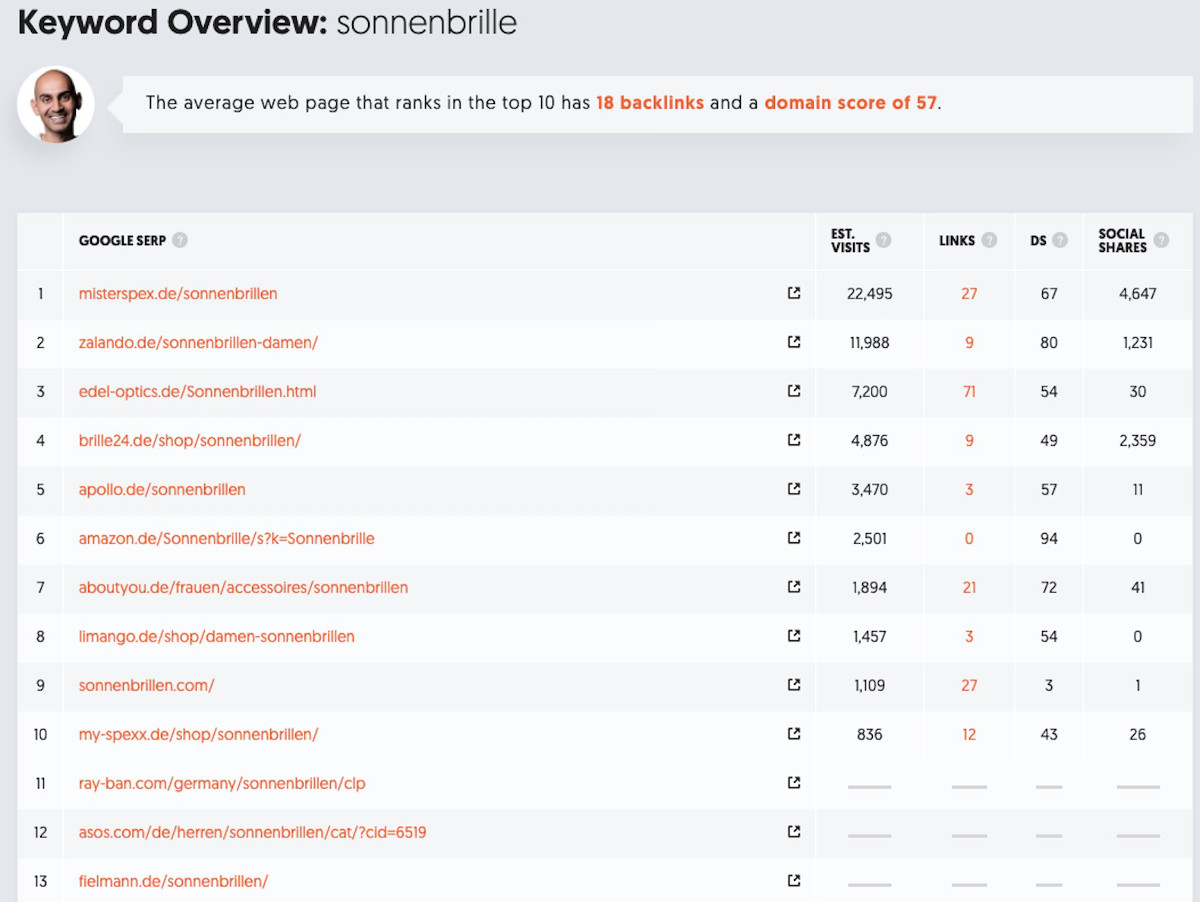Open apollo.de/sonnenbrillen result link
This screenshot has width=1200, height=902.
click(x=162, y=490)
